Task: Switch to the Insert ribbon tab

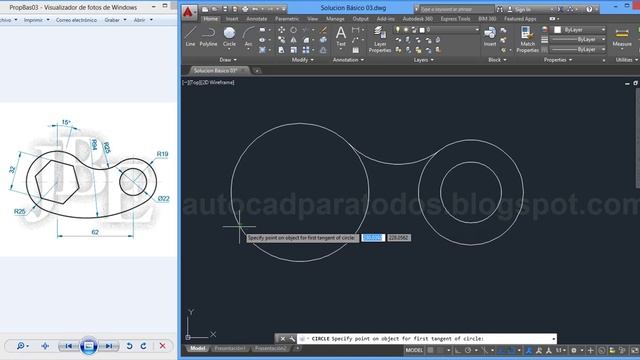Action: pos(232,19)
